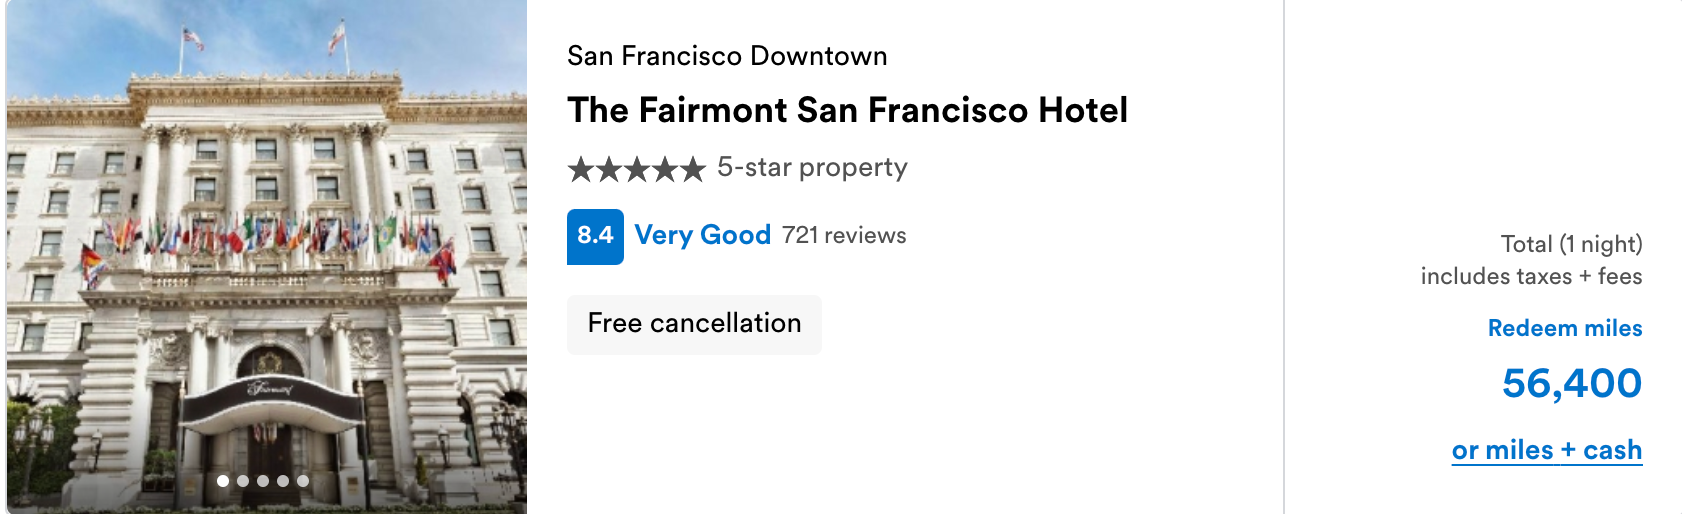The image size is (1682, 514).
Task: Click the "Total (1 night)" label
Action: click(x=1571, y=244)
